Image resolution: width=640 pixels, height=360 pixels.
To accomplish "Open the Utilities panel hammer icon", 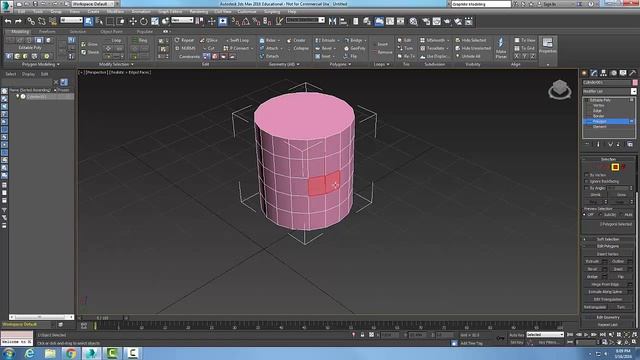I will pyautogui.click(x=633, y=73).
